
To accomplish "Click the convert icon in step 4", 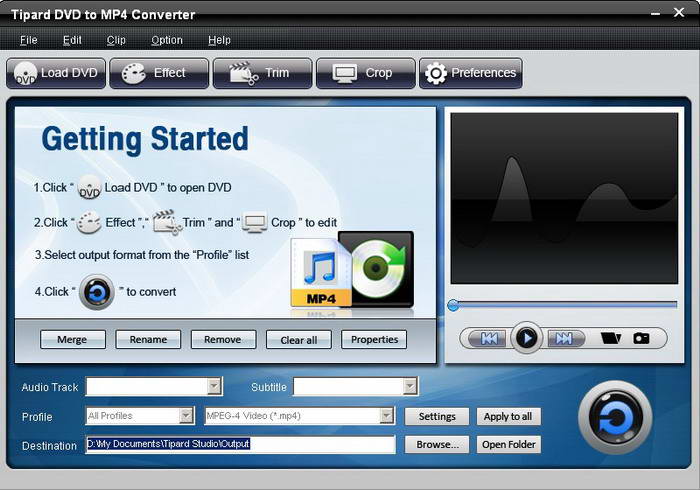I will click(x=97, y=292).
